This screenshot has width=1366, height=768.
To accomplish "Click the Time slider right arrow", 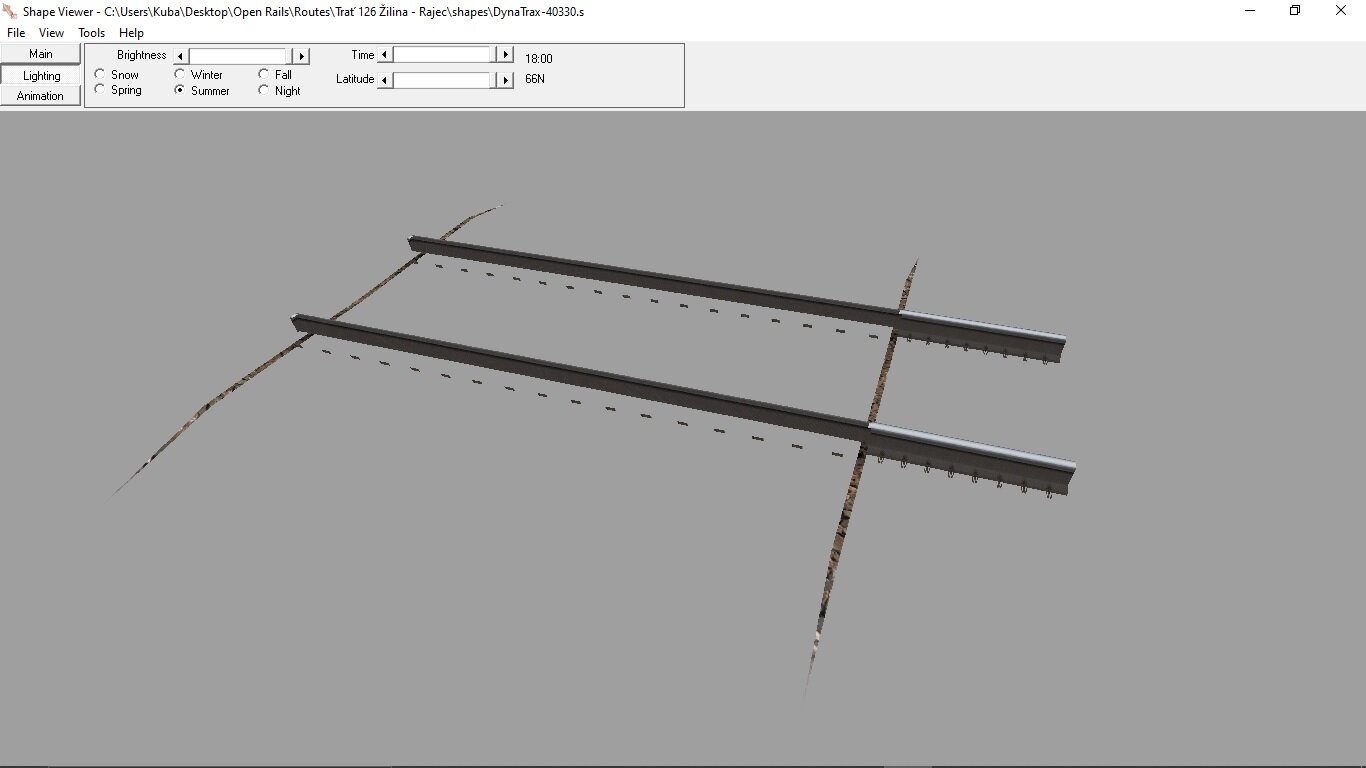I will pos(506,55).
